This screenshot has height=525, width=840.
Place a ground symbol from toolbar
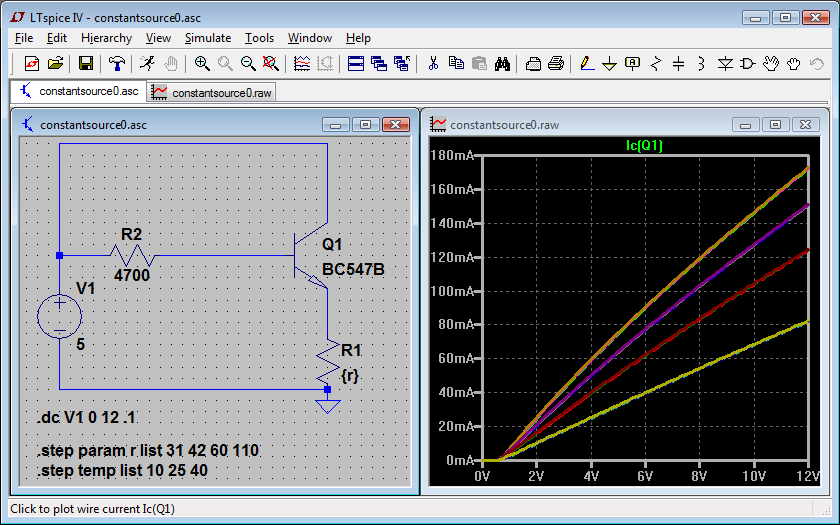[610, 64]
